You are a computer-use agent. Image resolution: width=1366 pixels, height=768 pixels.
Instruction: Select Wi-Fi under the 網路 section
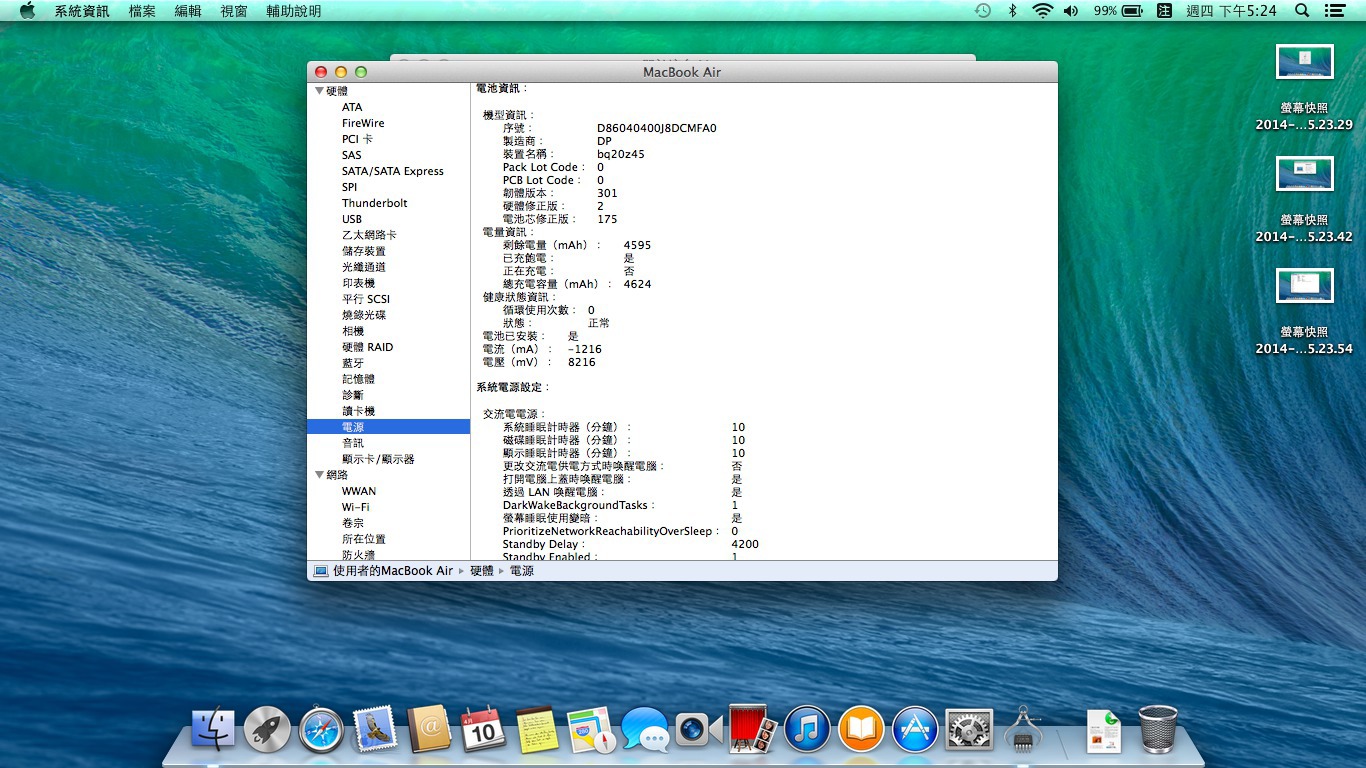(355, 507)
